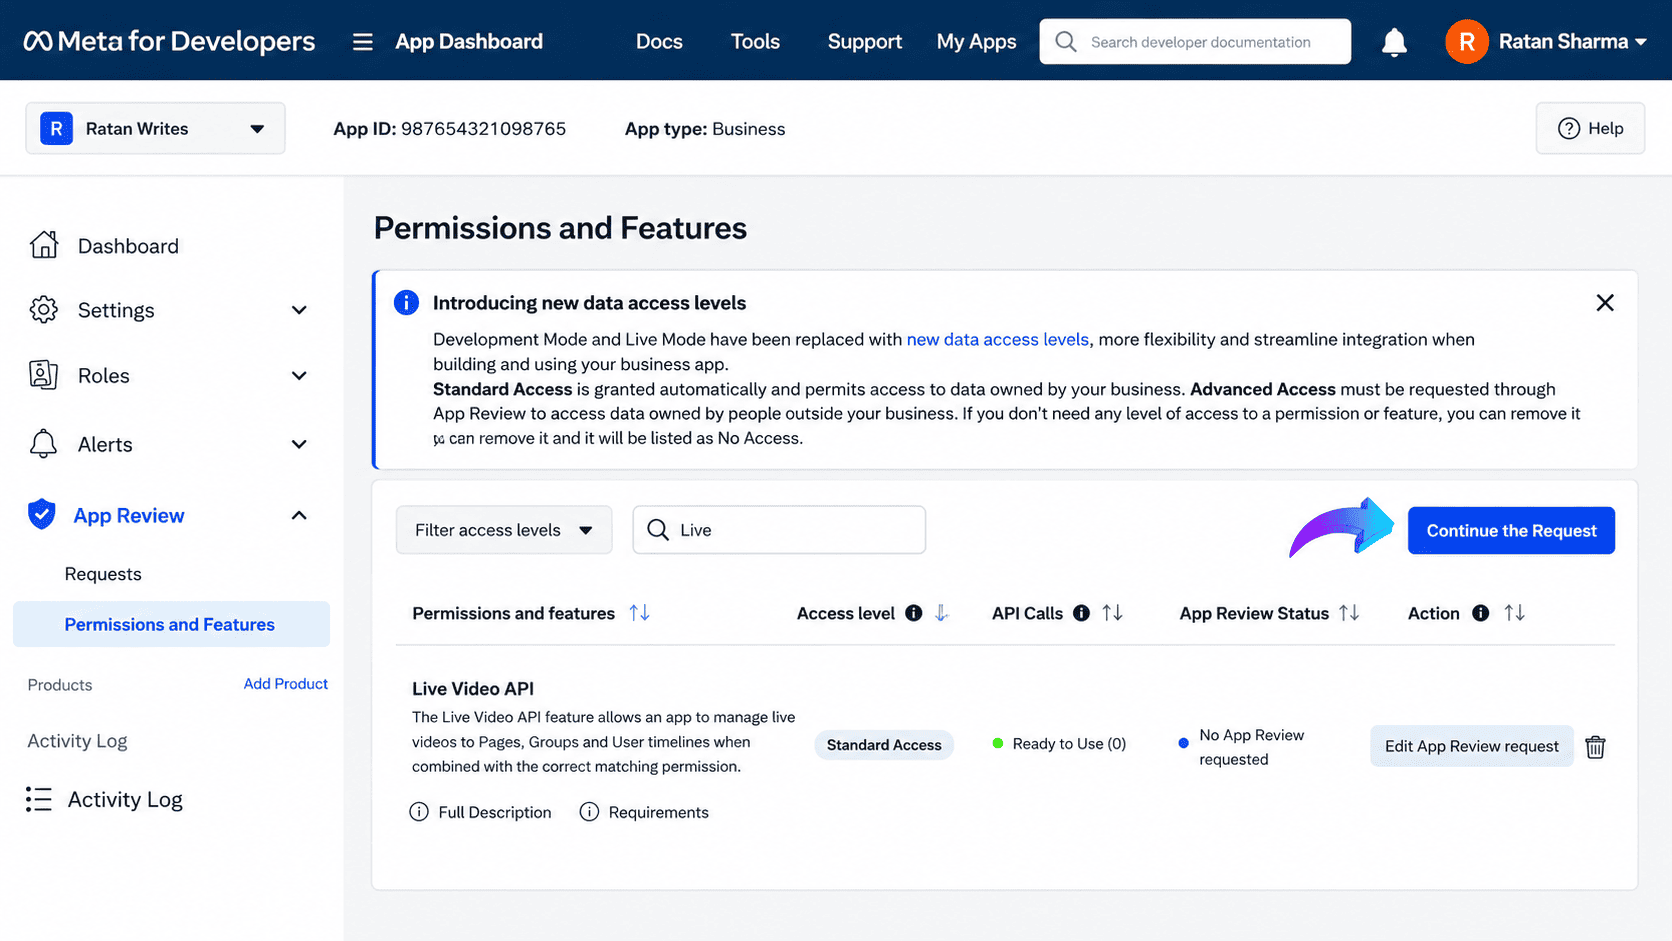Click the API Calls info icon
Viewport: 1672px width, 941px height.
1081,613
